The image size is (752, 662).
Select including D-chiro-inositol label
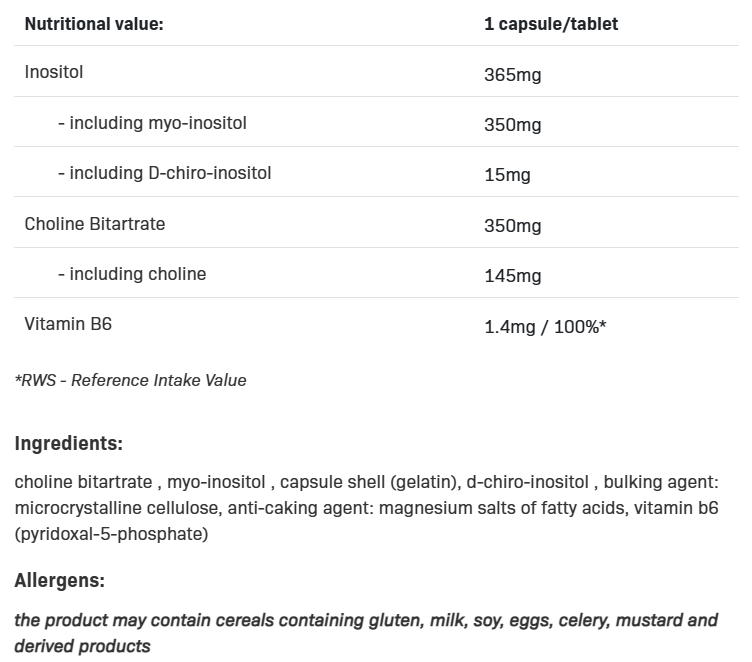pos(164,173)
